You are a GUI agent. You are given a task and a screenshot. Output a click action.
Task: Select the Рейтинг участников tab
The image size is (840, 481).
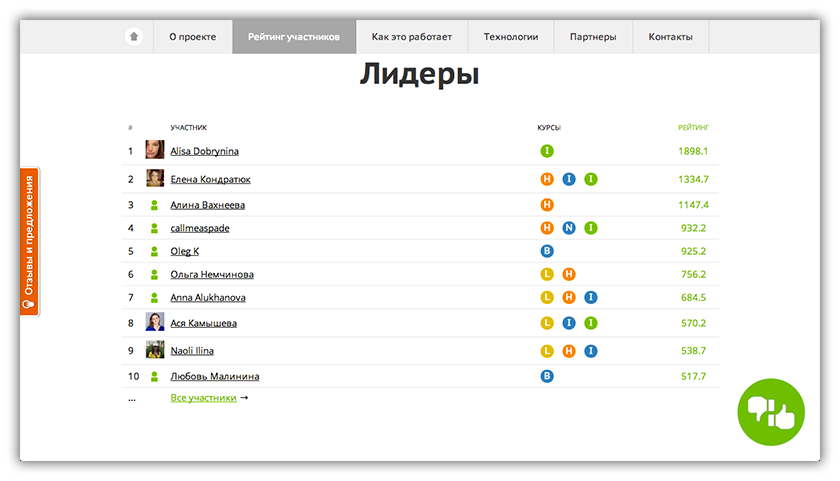[294, 37]
